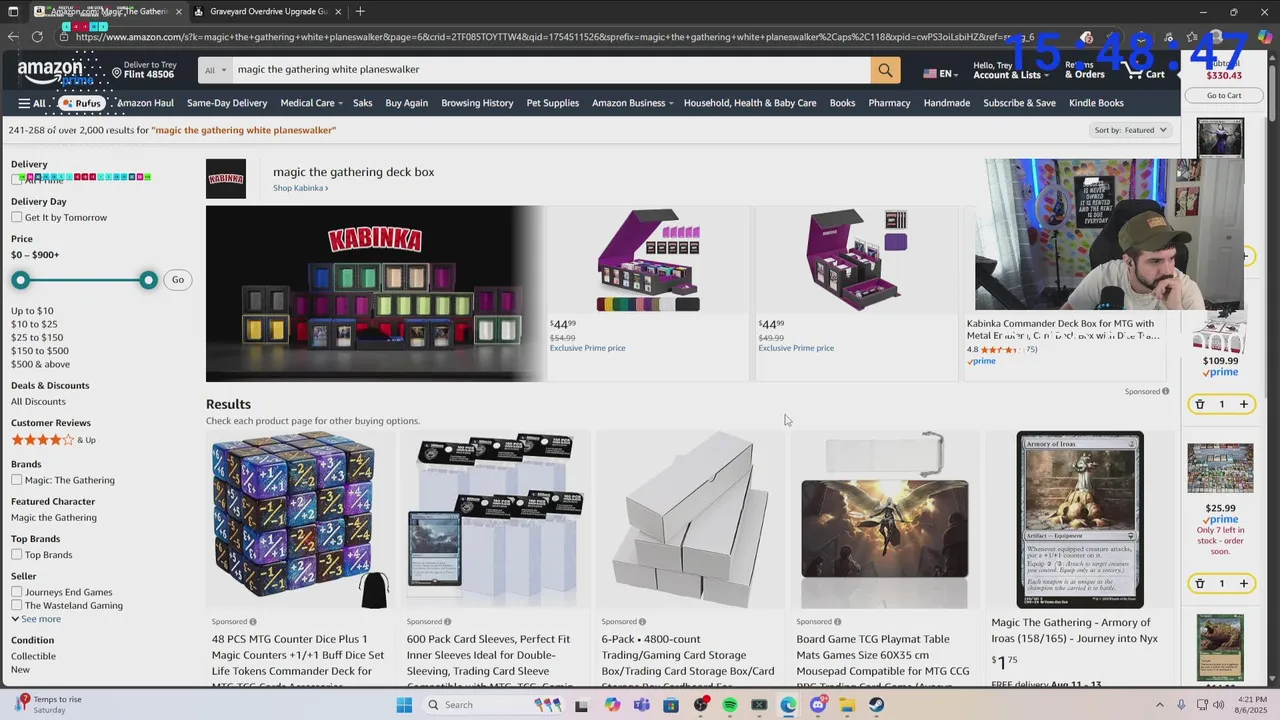Expand Account & Lists menu
The width and height of the screenshot is (1280, 720).
(x=1010, y=70)
